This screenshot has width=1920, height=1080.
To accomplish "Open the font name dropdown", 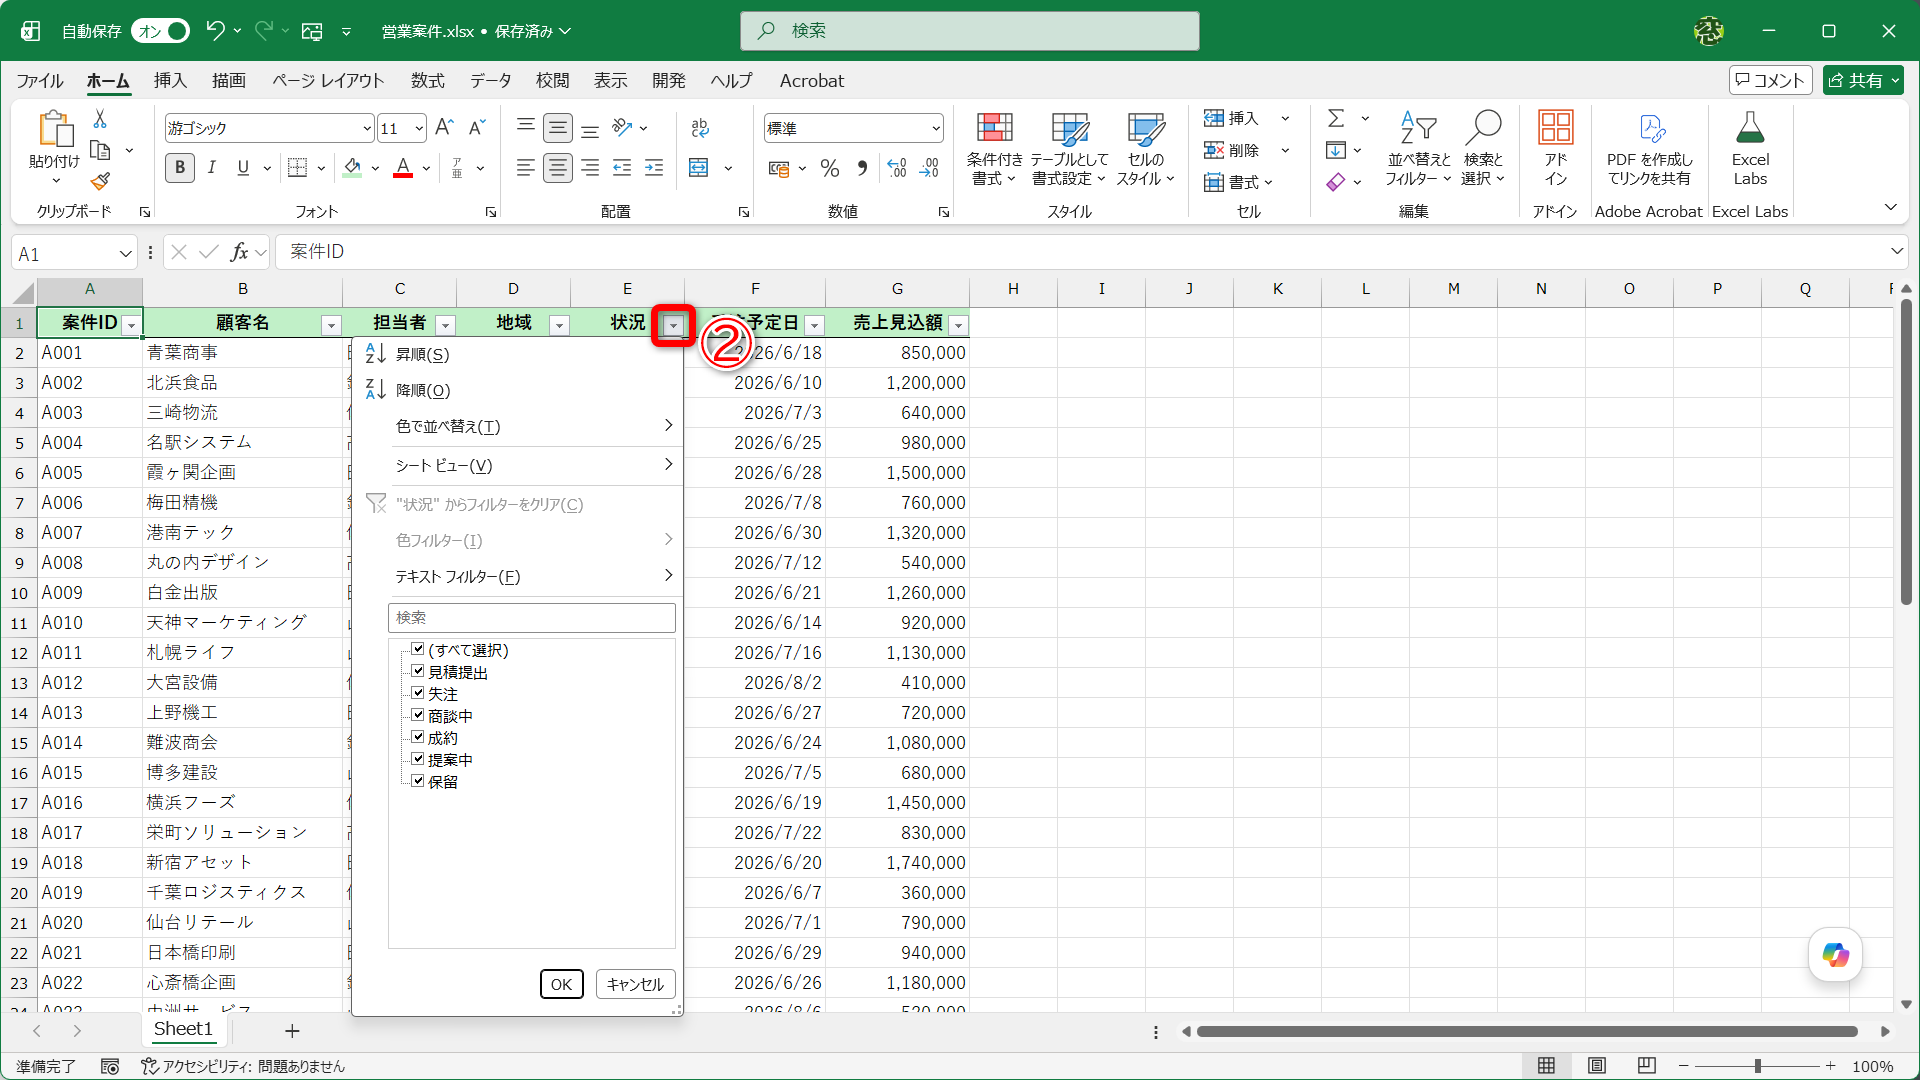I will (367, 128).
